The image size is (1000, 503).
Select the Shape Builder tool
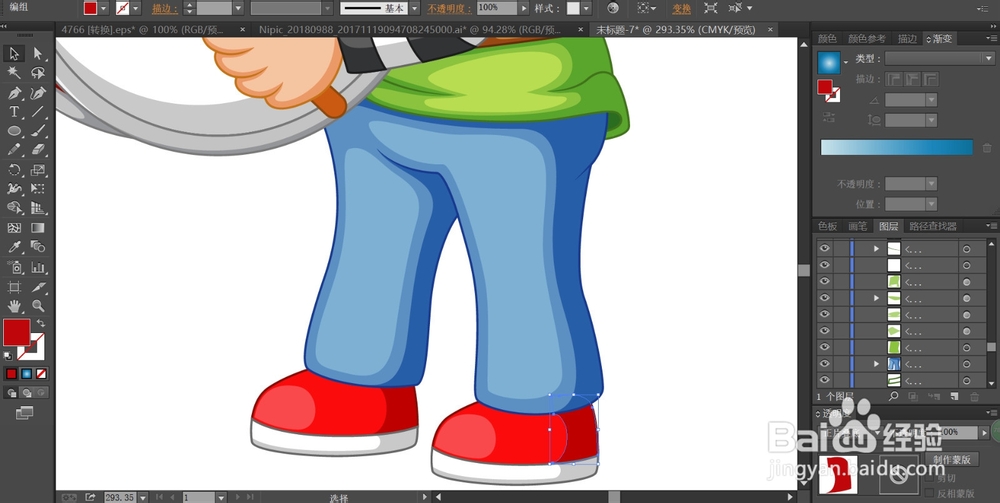click(14, 208)
